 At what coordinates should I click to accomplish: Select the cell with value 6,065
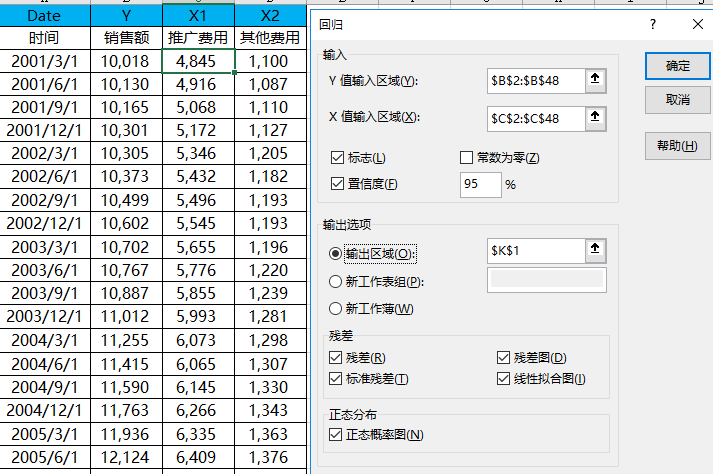coord(198,364)
